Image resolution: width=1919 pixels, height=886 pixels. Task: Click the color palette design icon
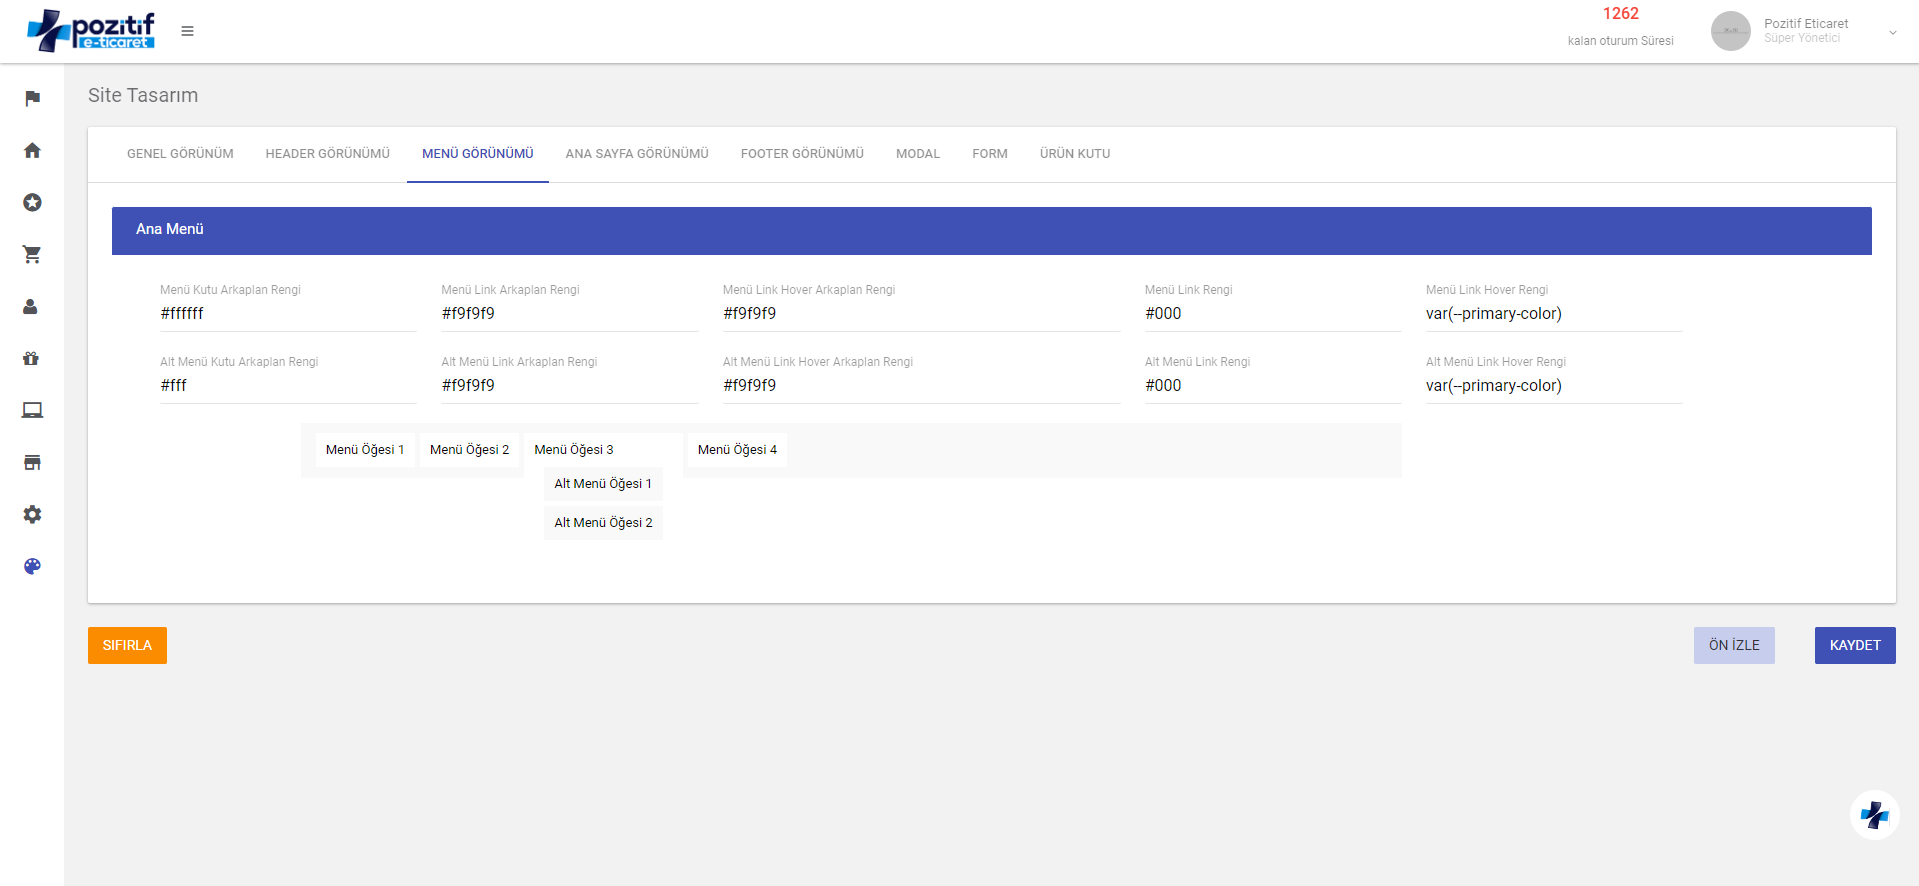pyautogui.click(x=32, y=566)
